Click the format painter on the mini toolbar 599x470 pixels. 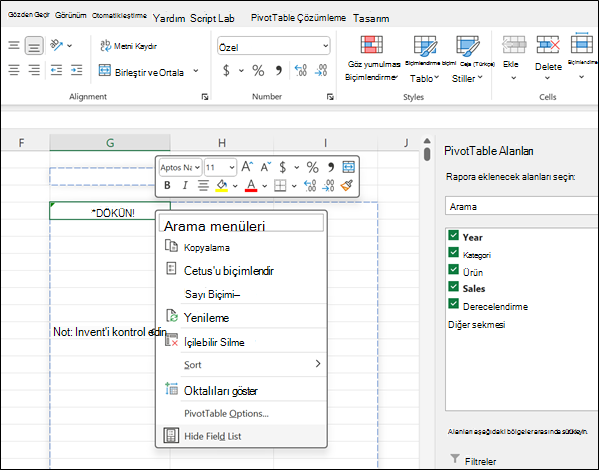click(x=347, y=185)
